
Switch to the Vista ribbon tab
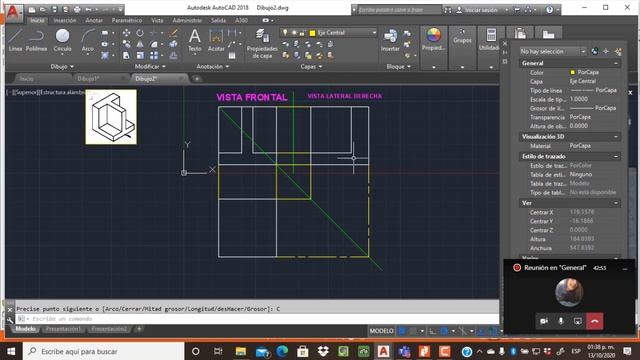click(x=157, y=20)
